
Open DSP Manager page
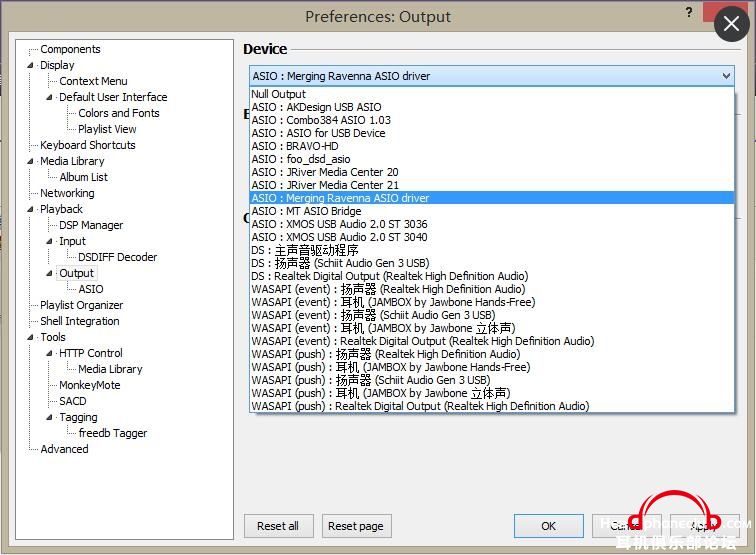coord(91,225)
